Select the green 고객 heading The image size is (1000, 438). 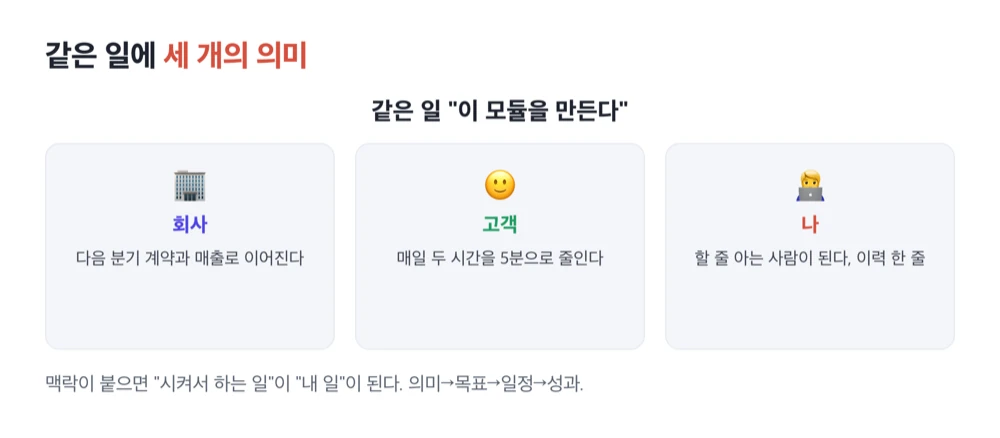click(x=499, y=224)
